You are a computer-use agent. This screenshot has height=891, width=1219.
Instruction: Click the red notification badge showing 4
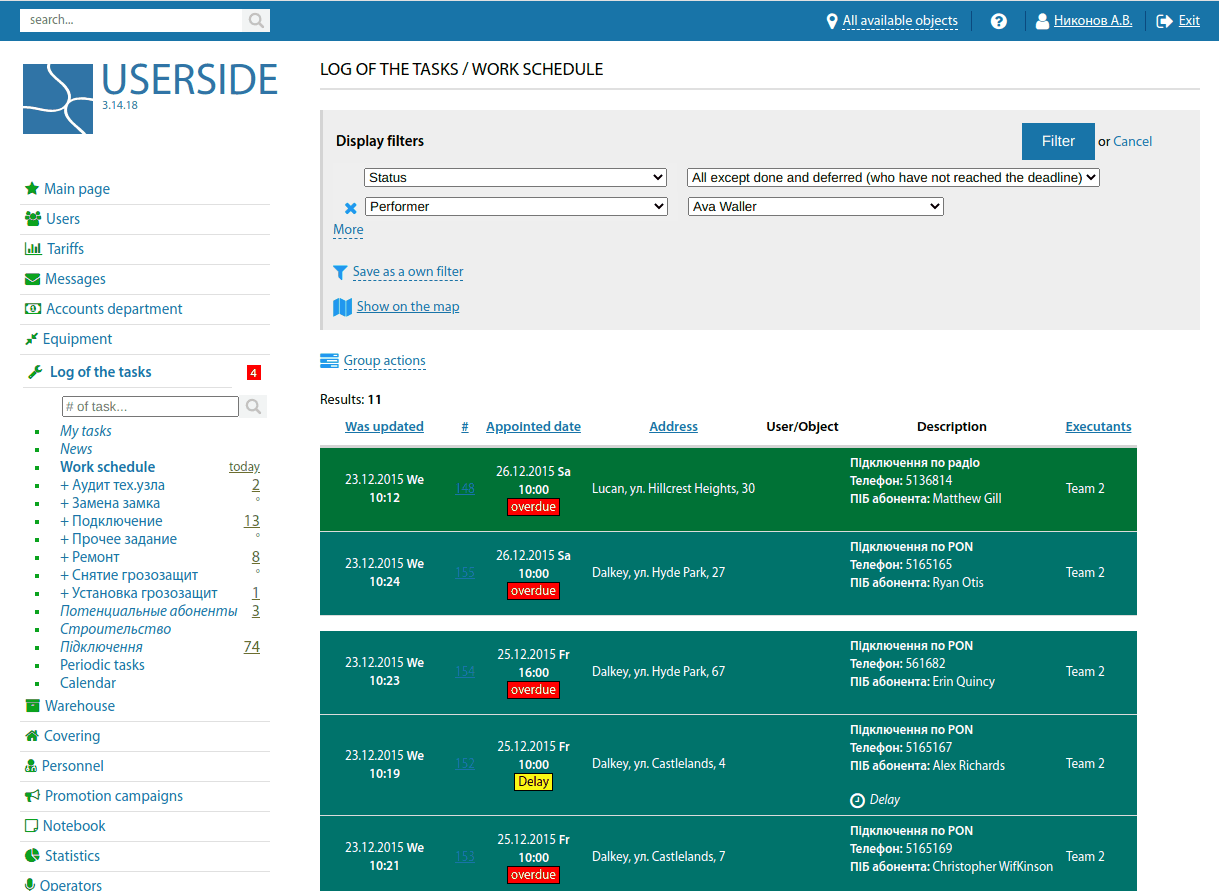pyautogui.click(x=254, y=373)
